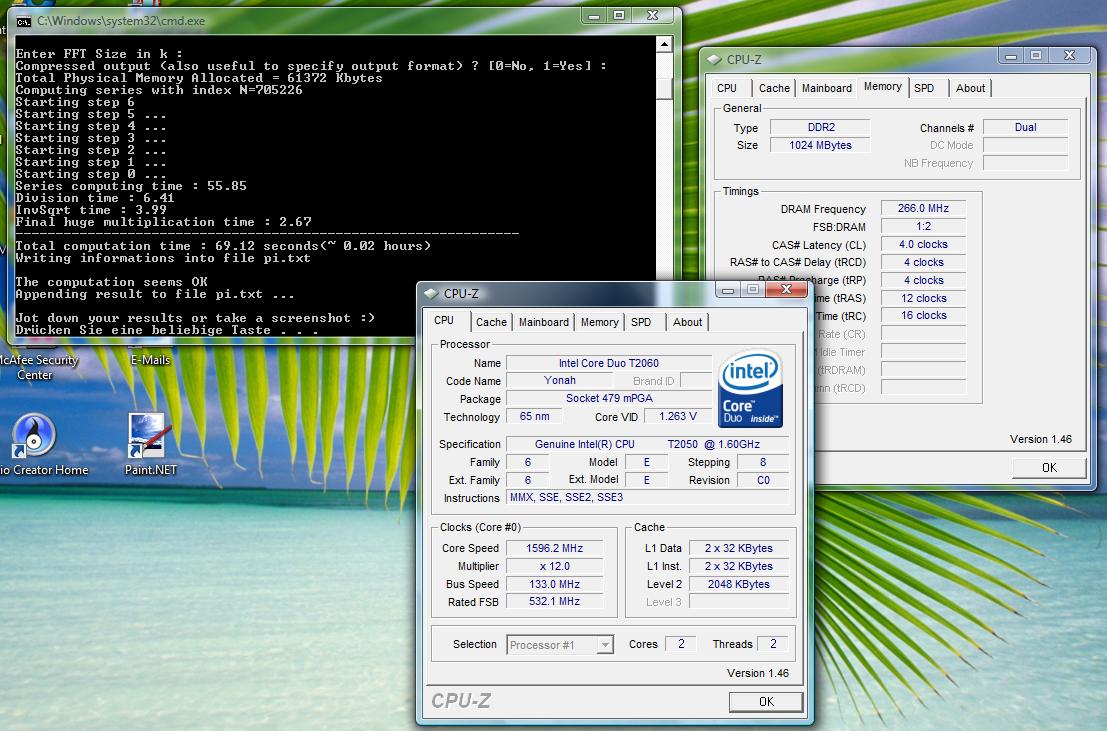Select the About tab in the front CPU-Z window

[687, 322]
